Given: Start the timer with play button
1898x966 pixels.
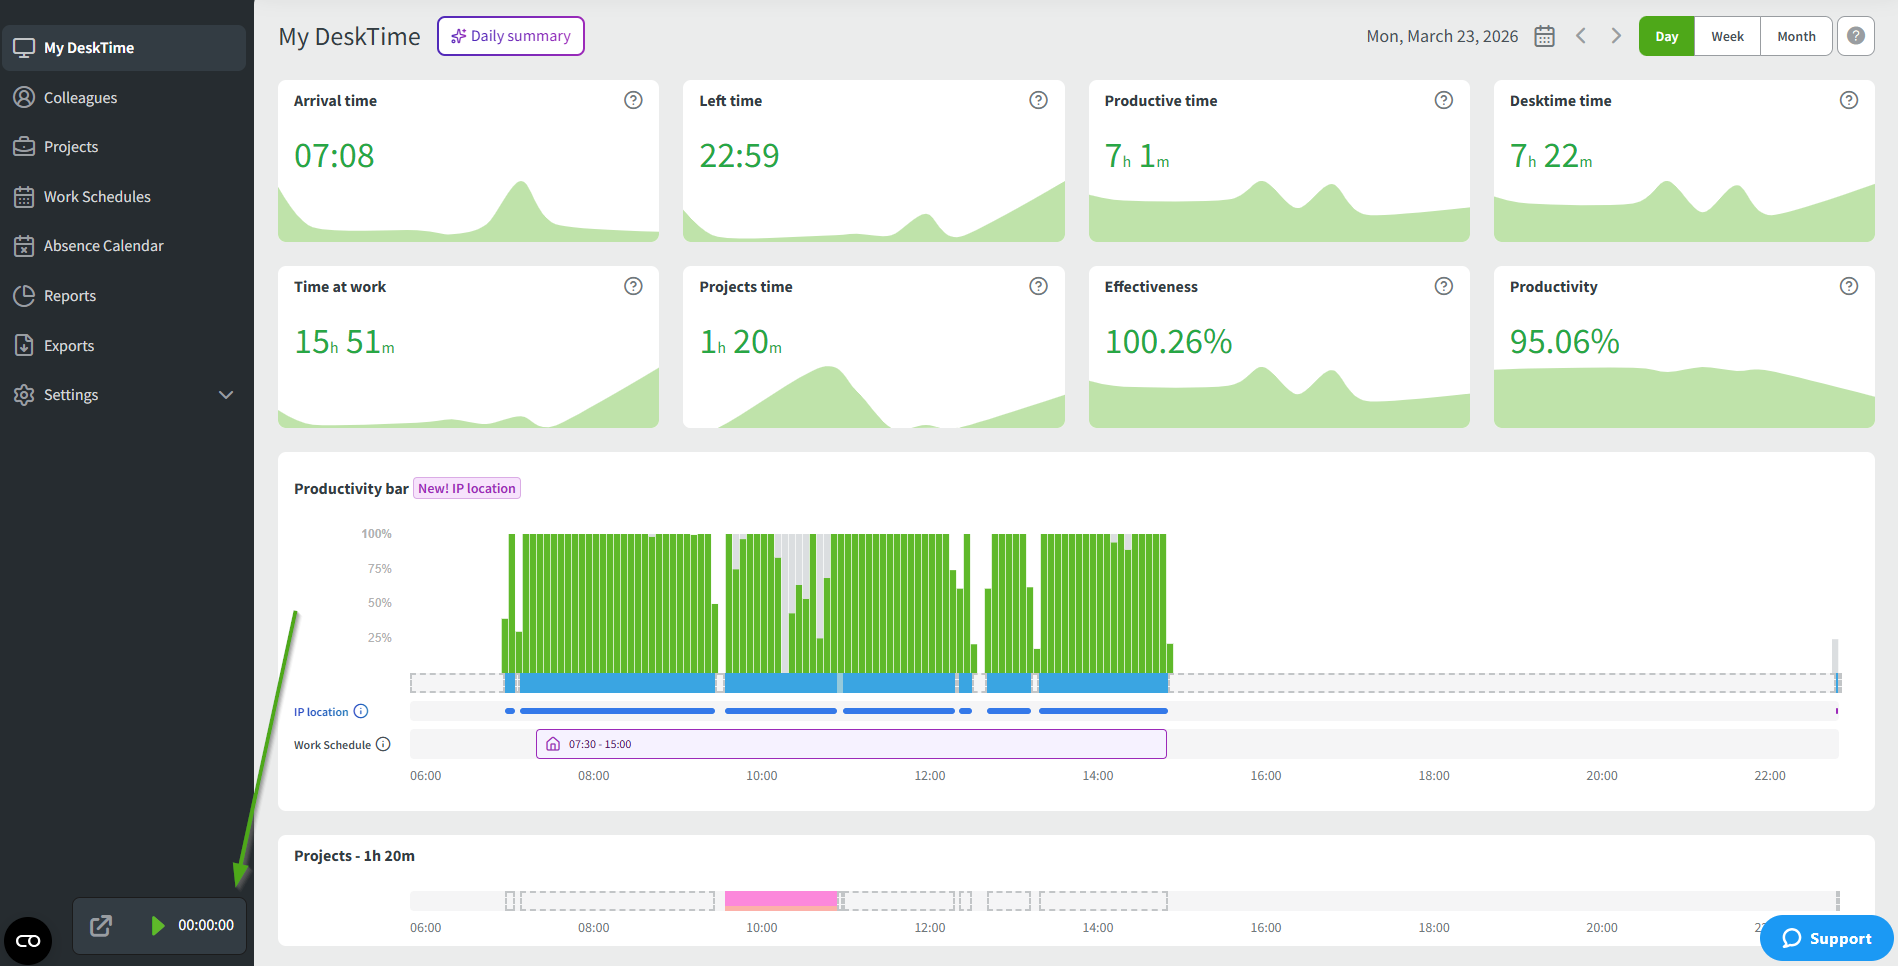Looking at the screenshot, I should click(157, 926).
